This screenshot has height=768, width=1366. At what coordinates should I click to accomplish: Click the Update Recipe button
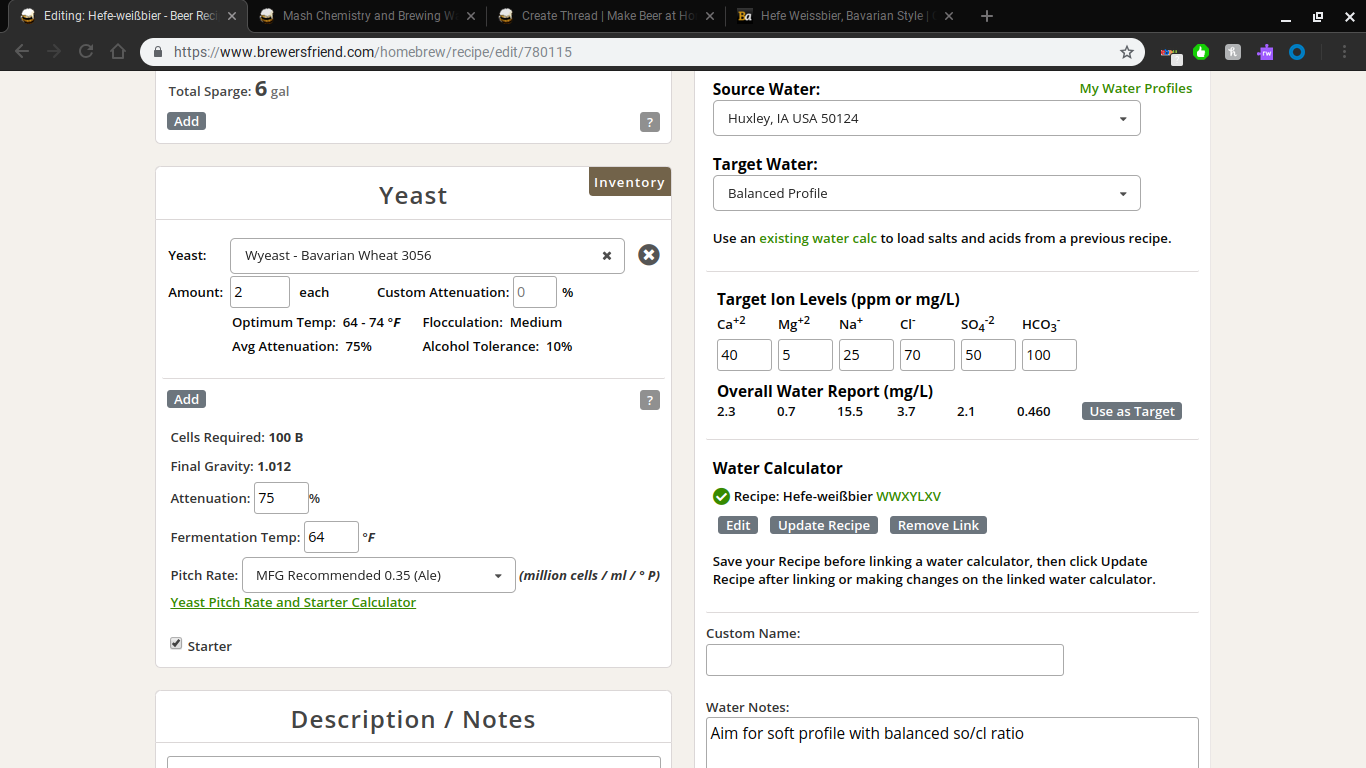pyautogui.click(x=824, y=525)
